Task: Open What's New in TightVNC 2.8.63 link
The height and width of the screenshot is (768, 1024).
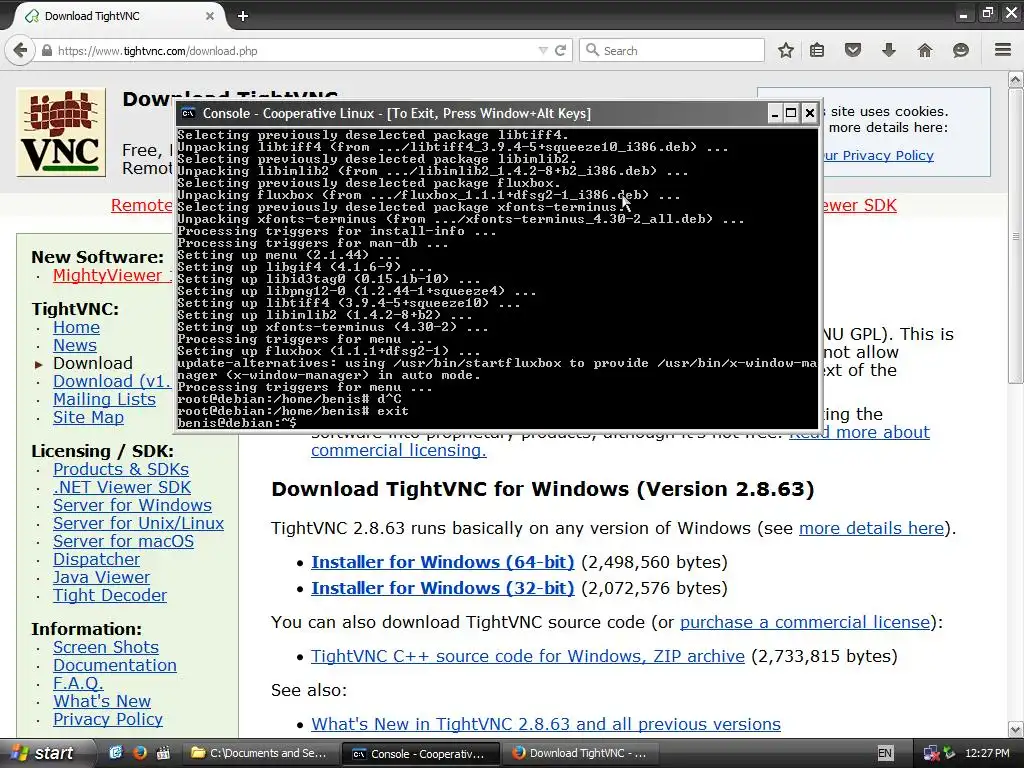Action: point(546,724)
